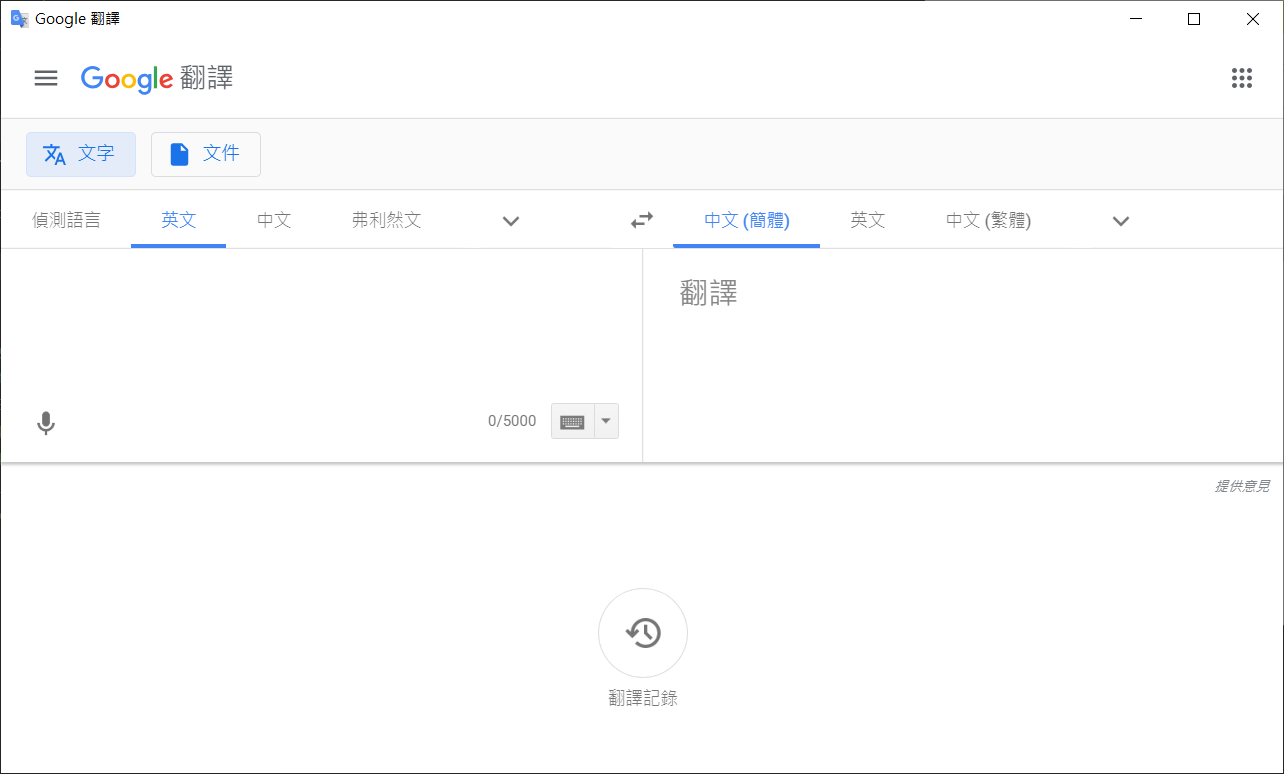Click the Google Translate logo

157,78
